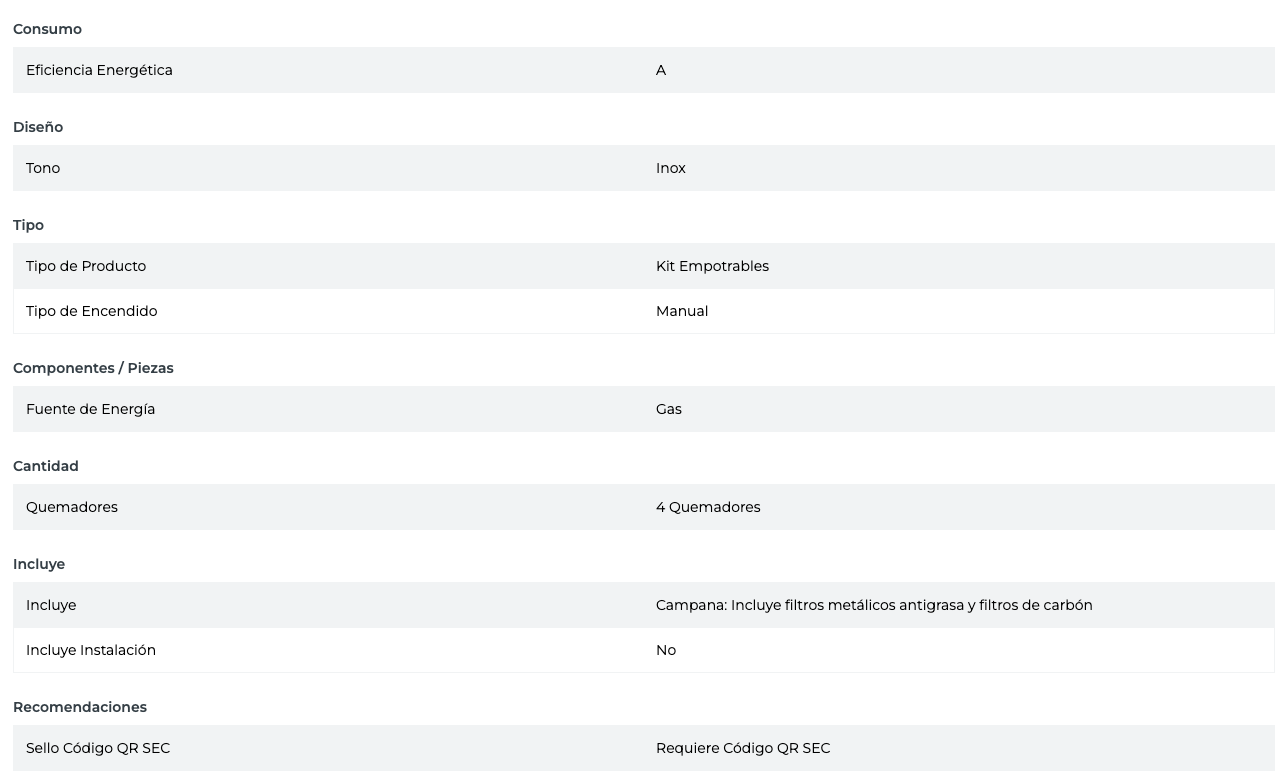Click the Consumo section heading
Screen dimensions: 1279x773
[47, 29]
